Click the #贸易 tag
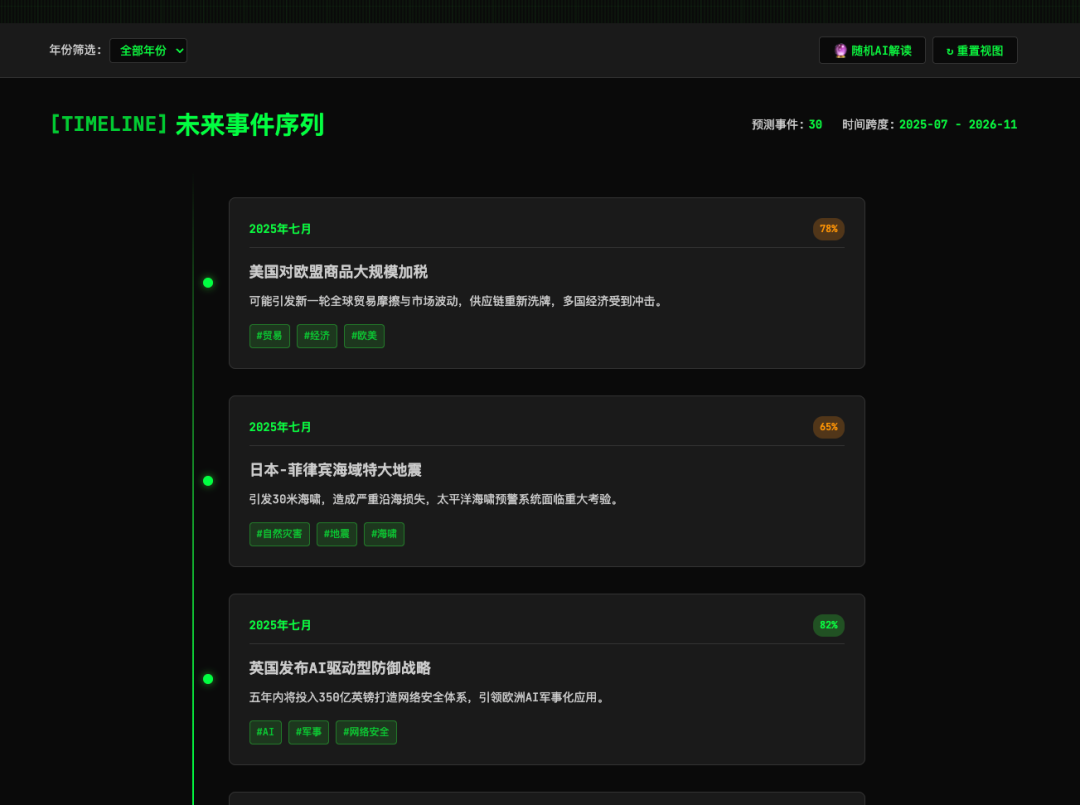The width and height of the screenshot is (1080, 805). pos(269,336)
